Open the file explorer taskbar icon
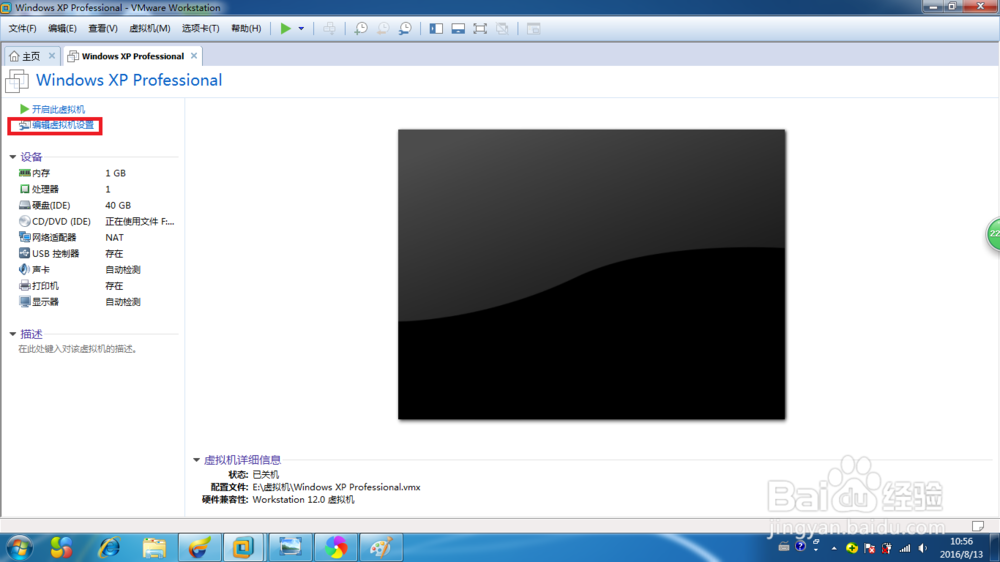The height and width of the screenshot is (562, 1000). (x=154, y=547)
